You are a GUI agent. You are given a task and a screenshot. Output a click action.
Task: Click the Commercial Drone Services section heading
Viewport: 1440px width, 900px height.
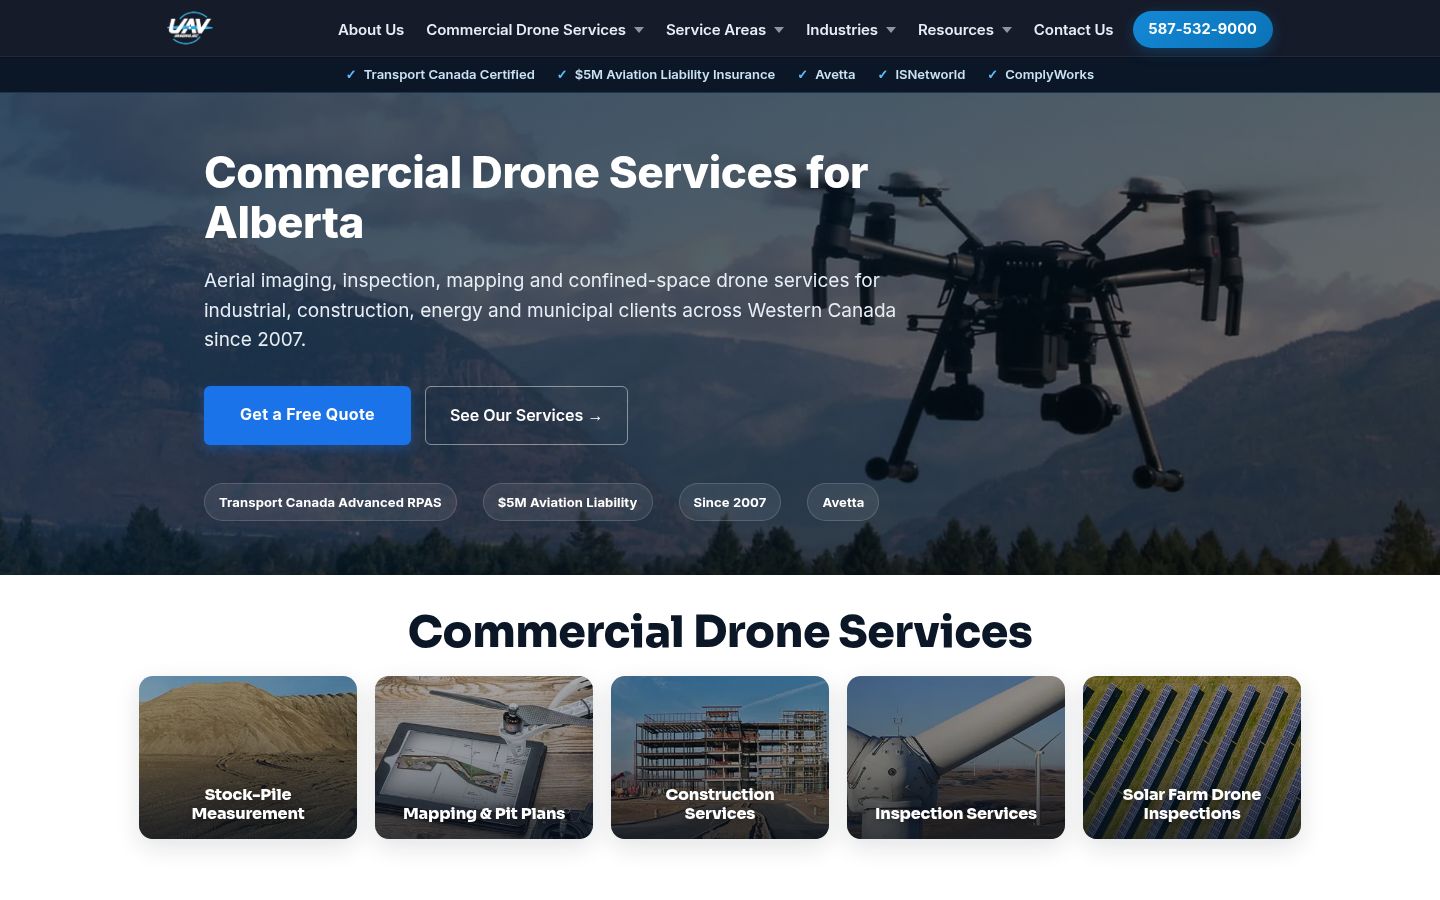click(x=720, y=631)
